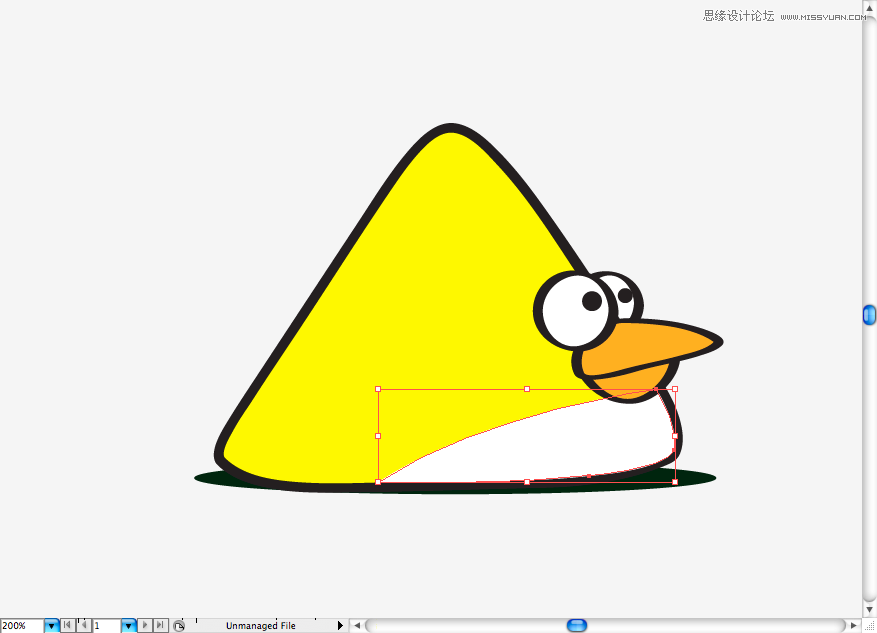Image resolution: width=877 pixels, height=633 pixels.
Task: Click the horizontal scrollbar left arrow
Action: (x=357, y=626)
